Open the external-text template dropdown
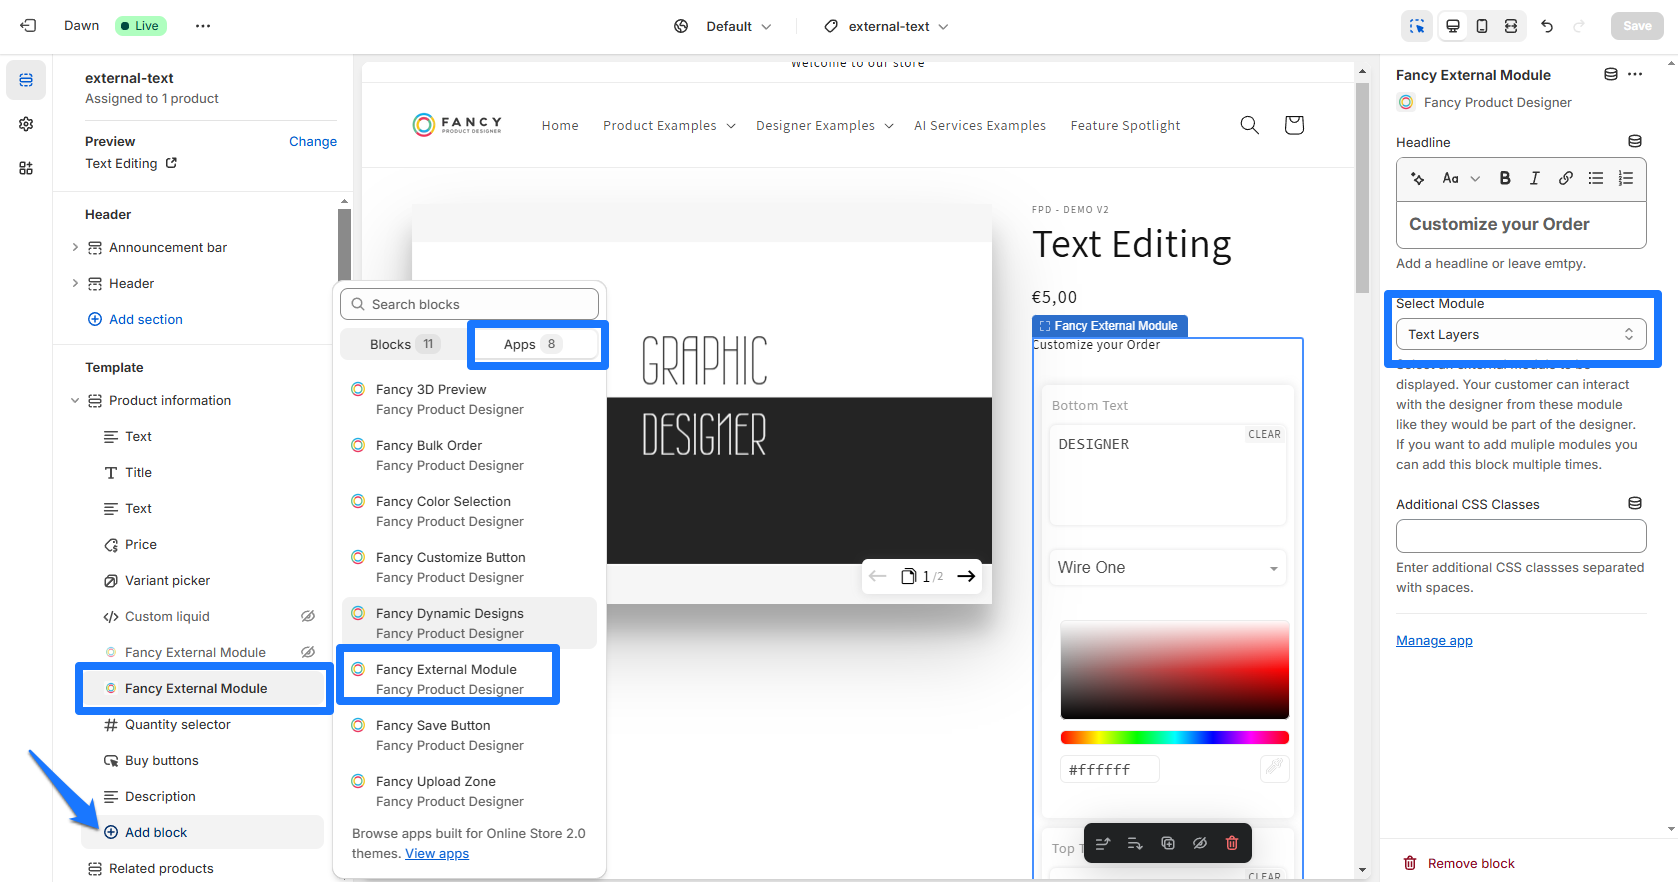1678x882 pixels. 886,26
